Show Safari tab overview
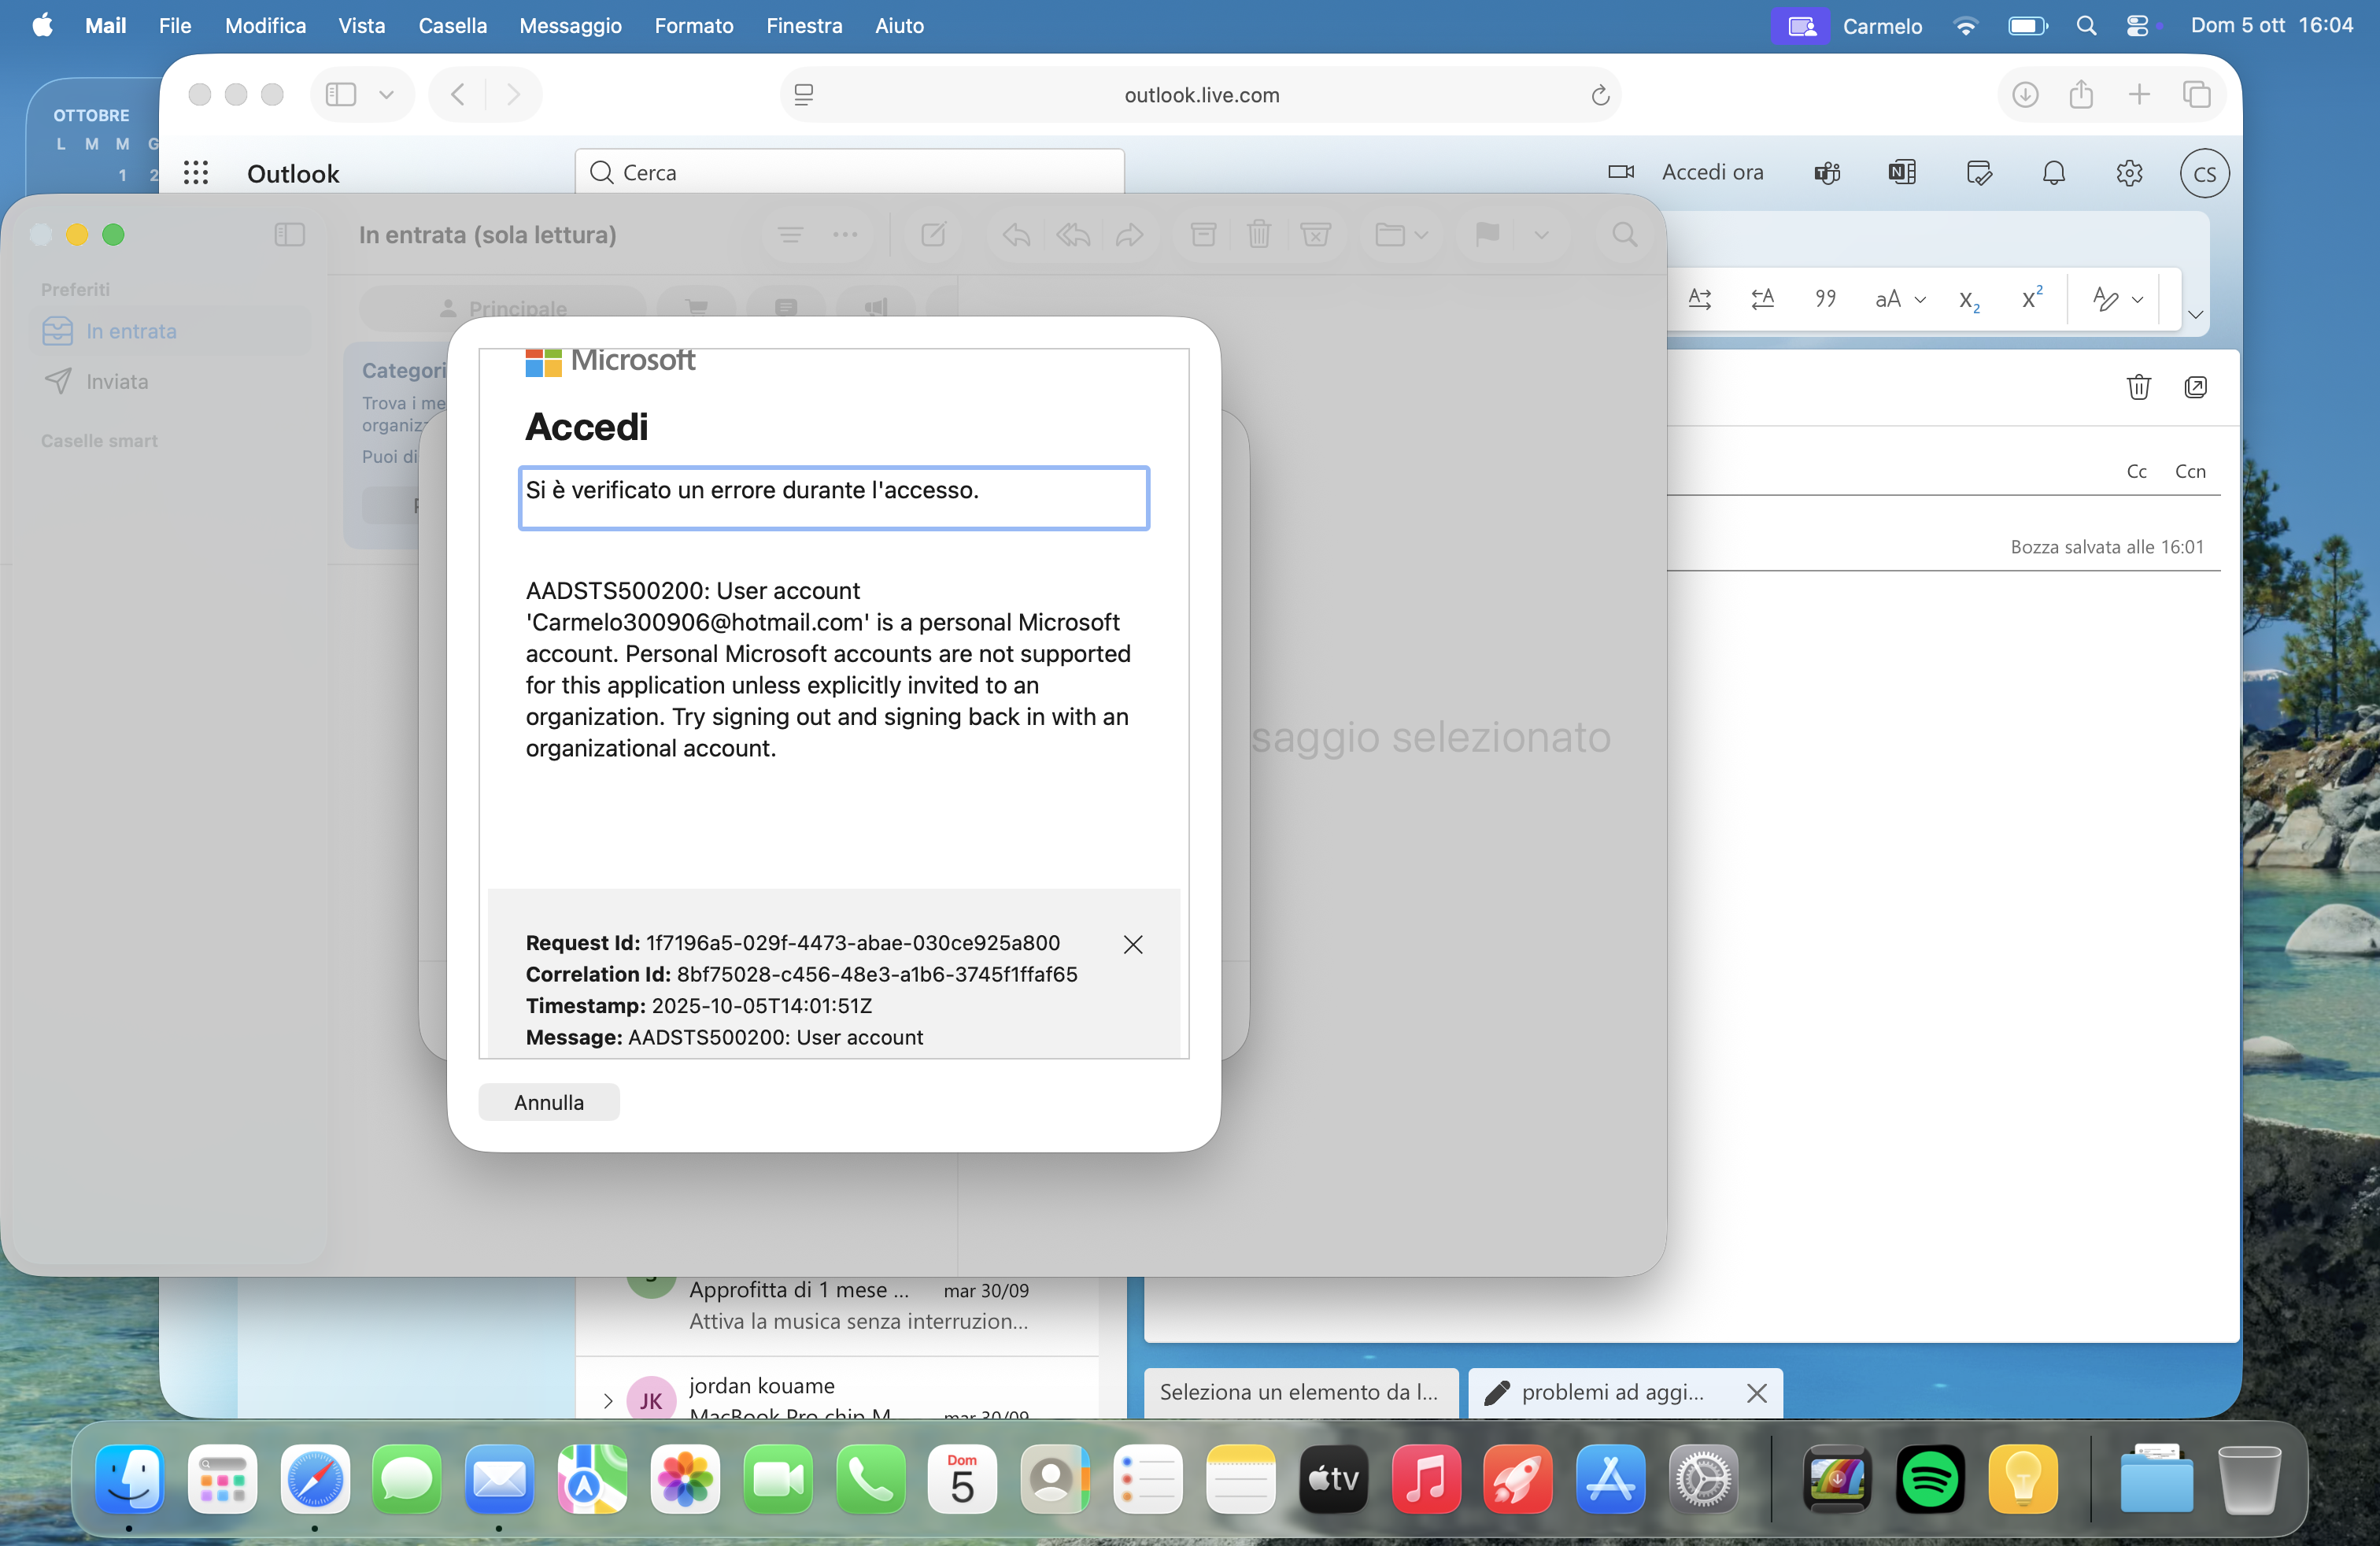 (2196, 95)
